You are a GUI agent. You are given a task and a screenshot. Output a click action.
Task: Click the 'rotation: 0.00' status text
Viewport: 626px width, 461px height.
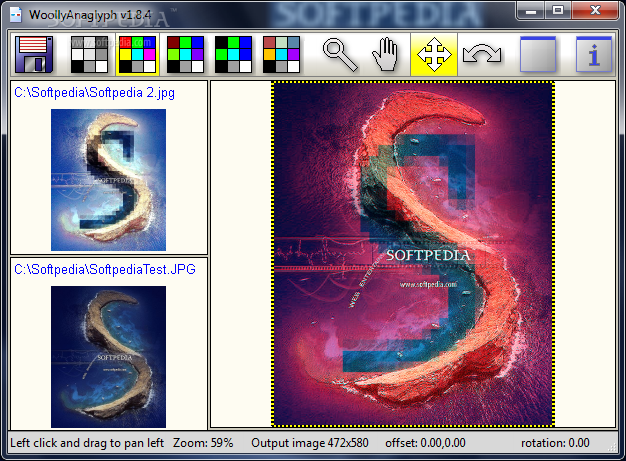click(555, 443)
